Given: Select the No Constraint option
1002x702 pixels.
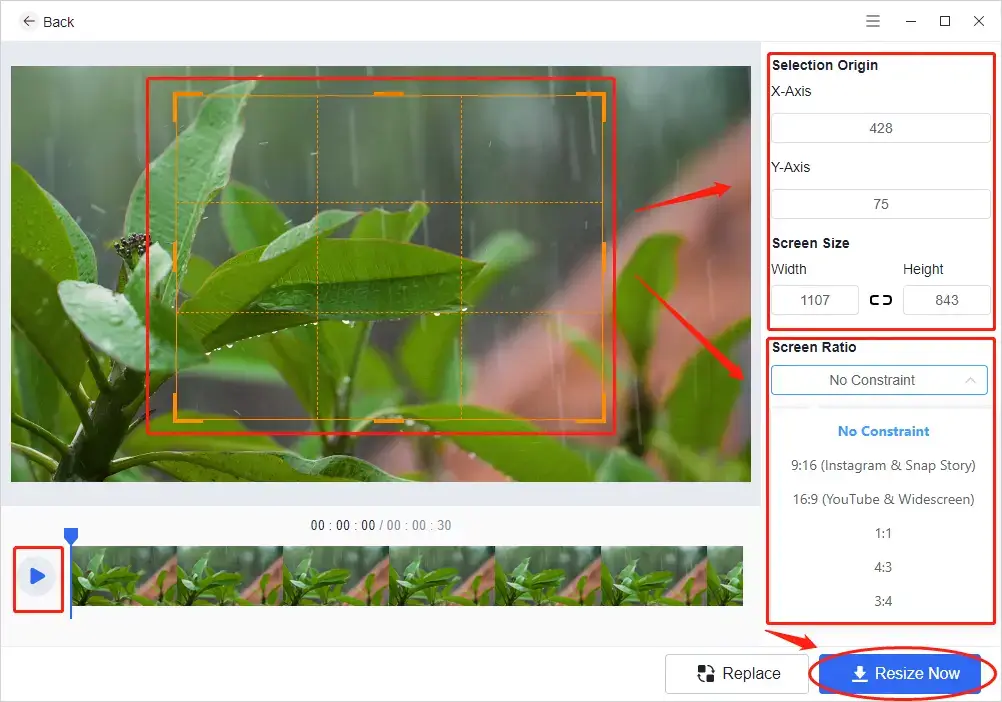Looking at the screenshot, I should pyautogui.click(x=882, y=431).
